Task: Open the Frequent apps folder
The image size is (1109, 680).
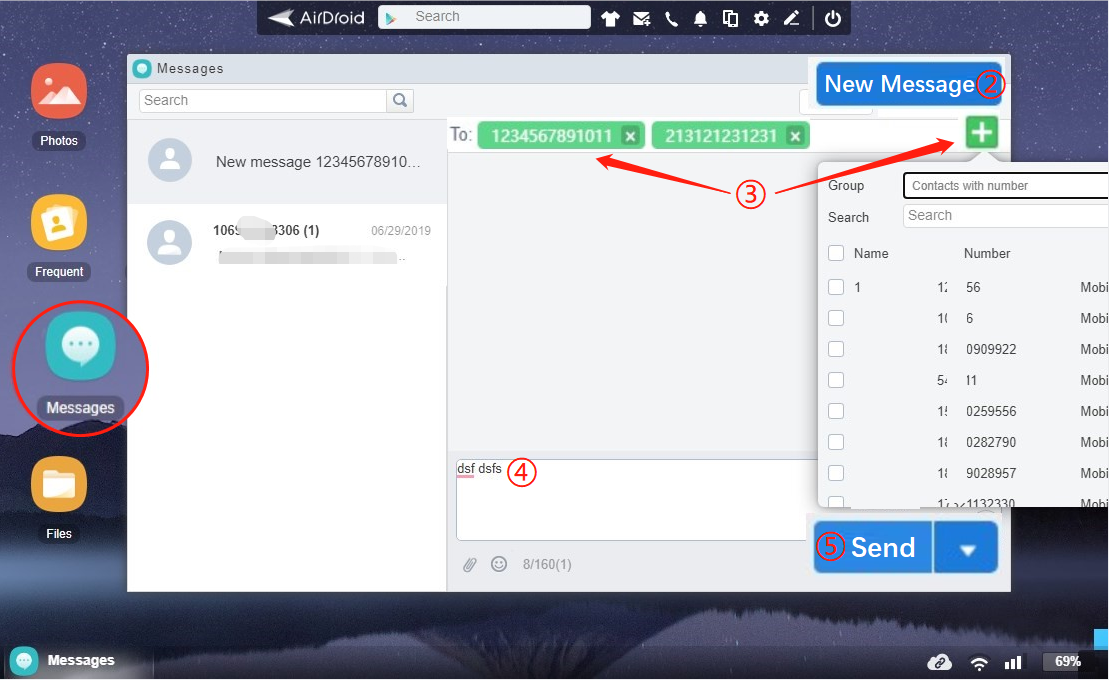Action: 58,222
